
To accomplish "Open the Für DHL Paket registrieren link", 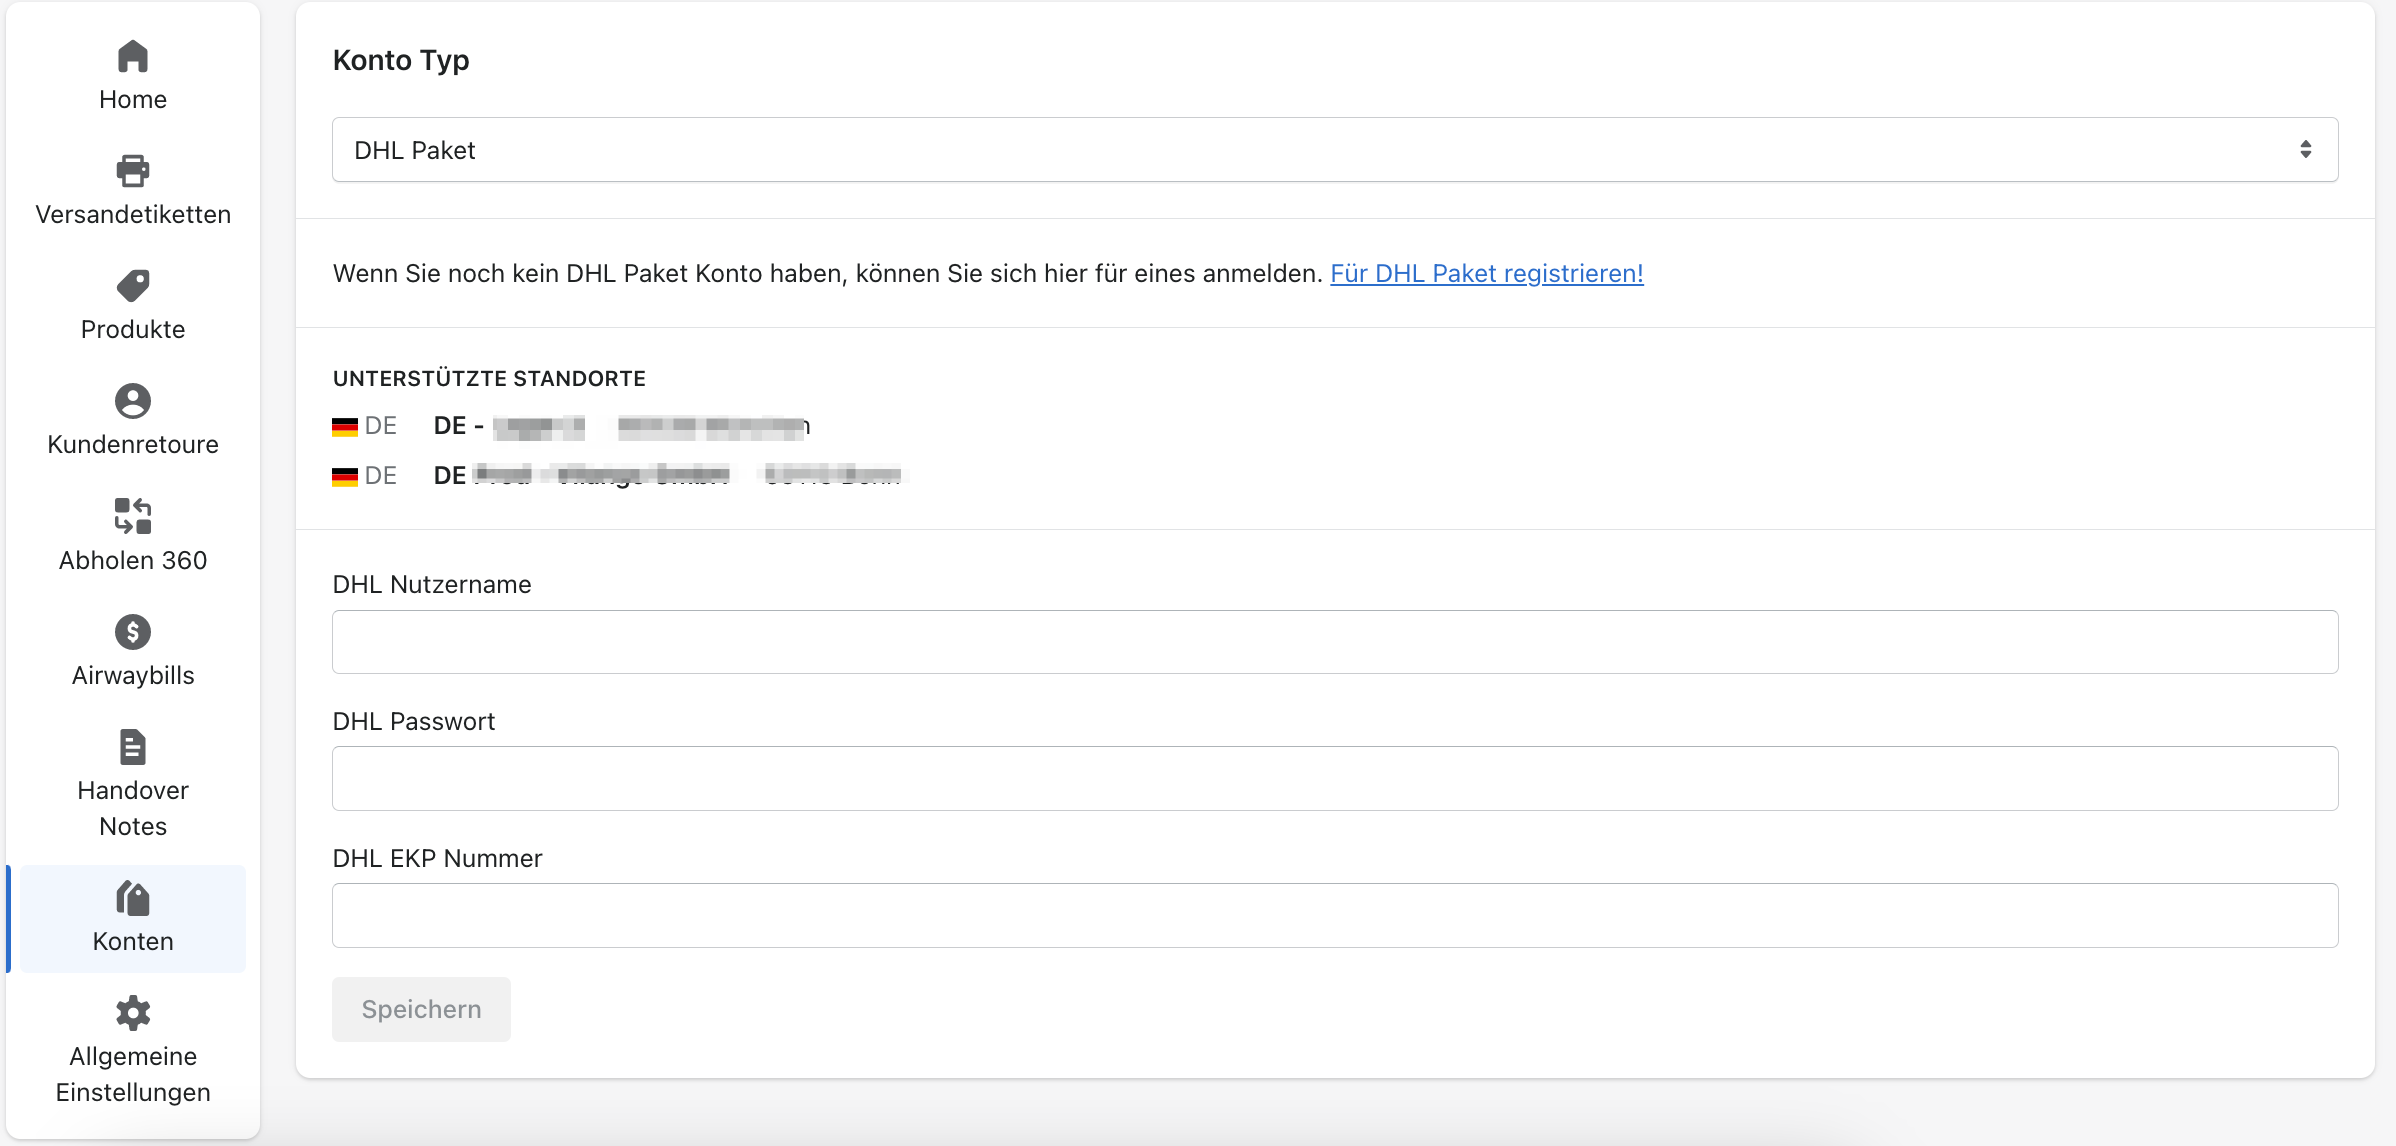I will click(1486, 273).
